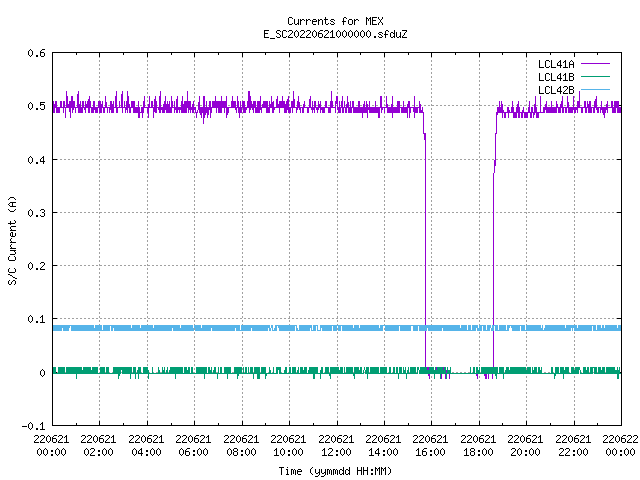This screenshot has width=640, height=480.
Task: Click the purple LCL41A legend line sample
Action: (x=595, y=64)
